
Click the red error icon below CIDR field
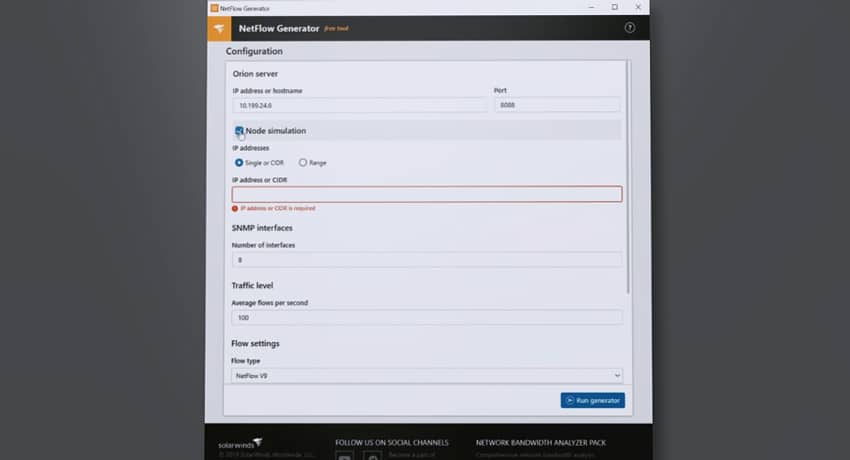(x=235, y=209)
